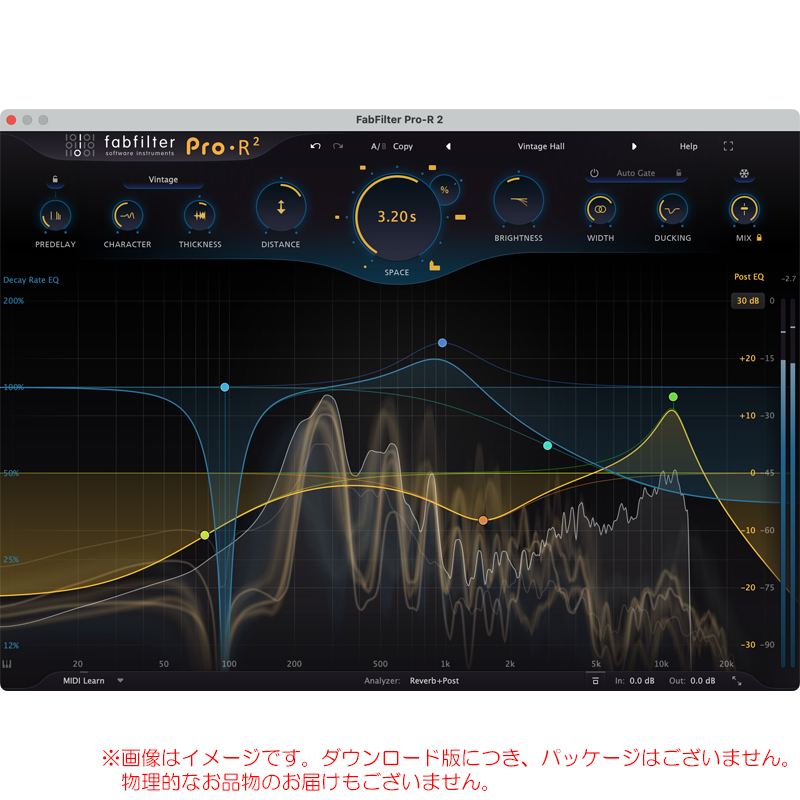Select the yellow-green Post EQ node near 80 Hz
800x800 pixels.
tap(205, 535)
